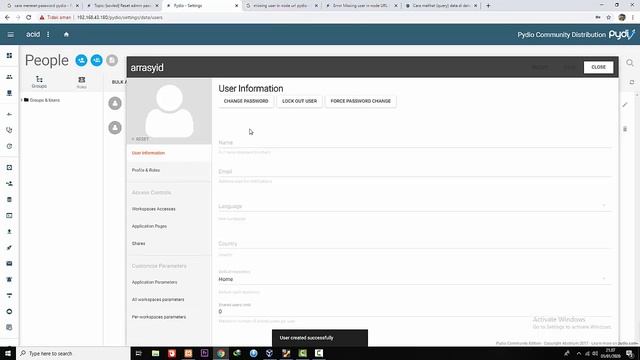Screen dimensions: 640x360
Task: Click the second blue create-group button beside People
Action: (x=97, y=60)
